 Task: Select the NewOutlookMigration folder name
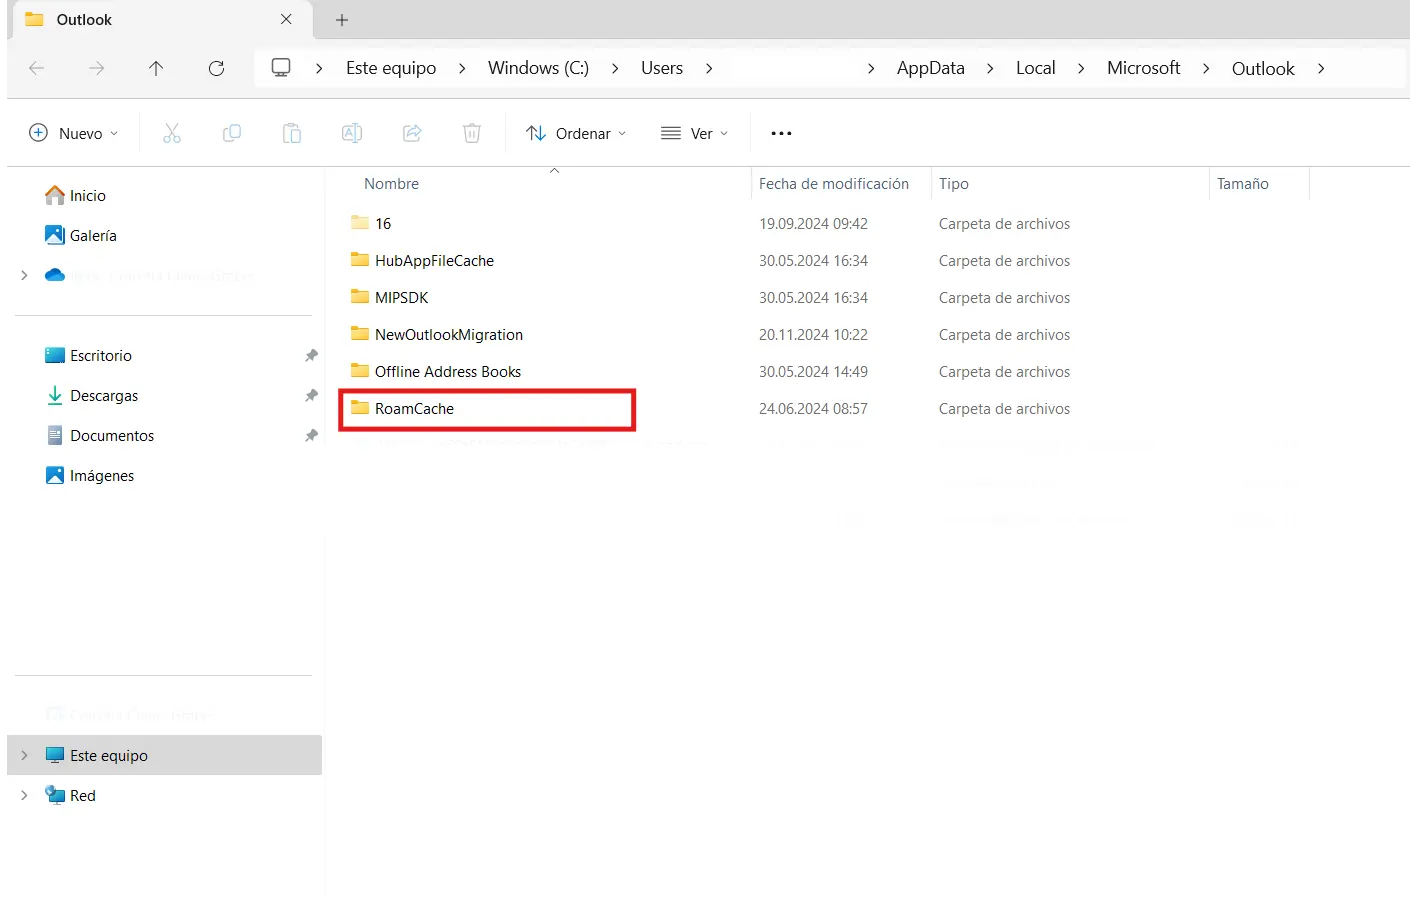point(449,334)
